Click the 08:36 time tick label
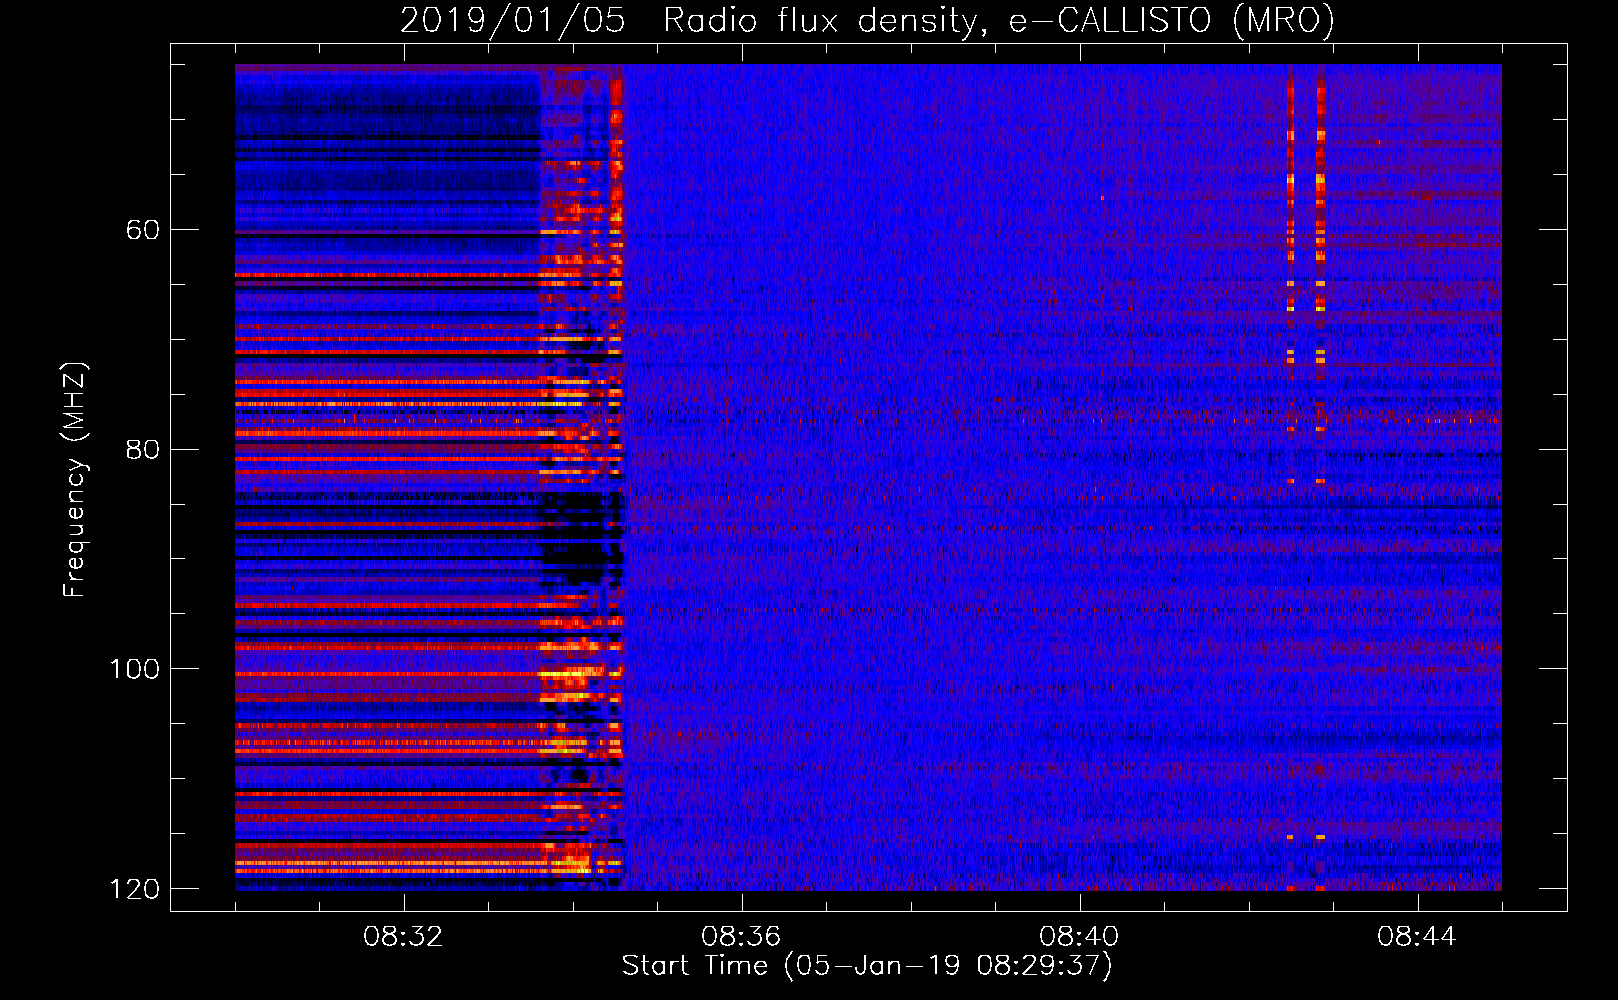 click(741, 937)
